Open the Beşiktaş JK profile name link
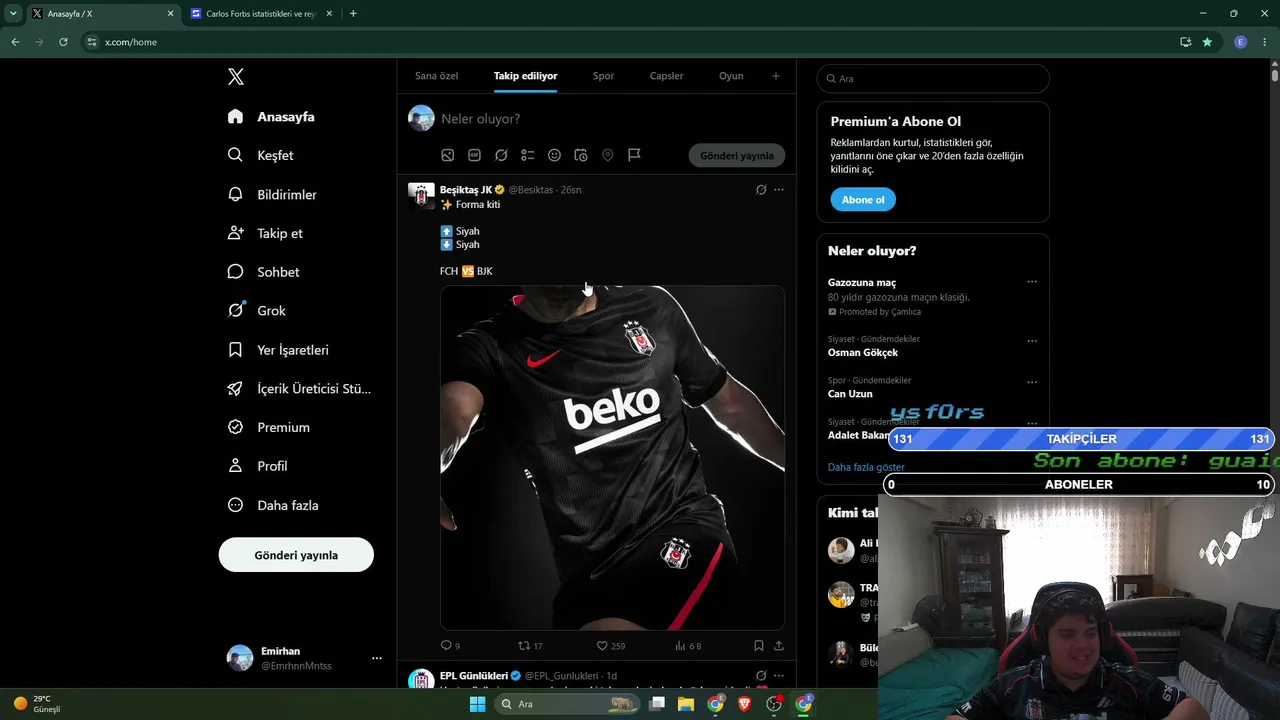Image resolution: width=1280 pixels, height=720 pixels. coord(466,190)
